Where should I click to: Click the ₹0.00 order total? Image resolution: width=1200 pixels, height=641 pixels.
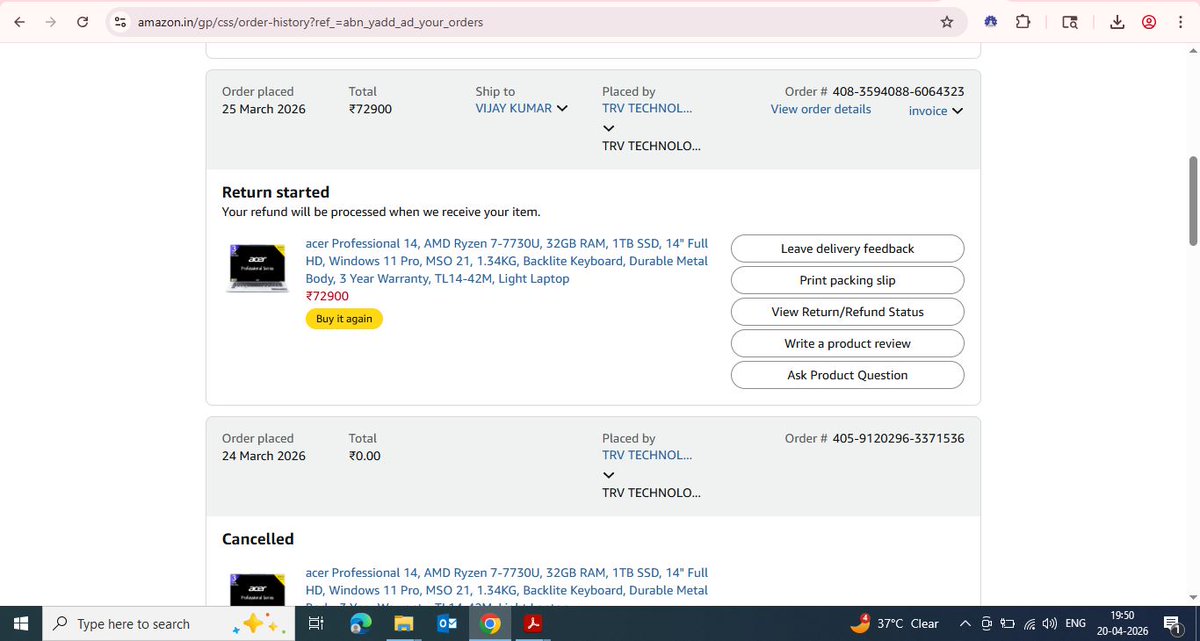[x=365, y=456]
